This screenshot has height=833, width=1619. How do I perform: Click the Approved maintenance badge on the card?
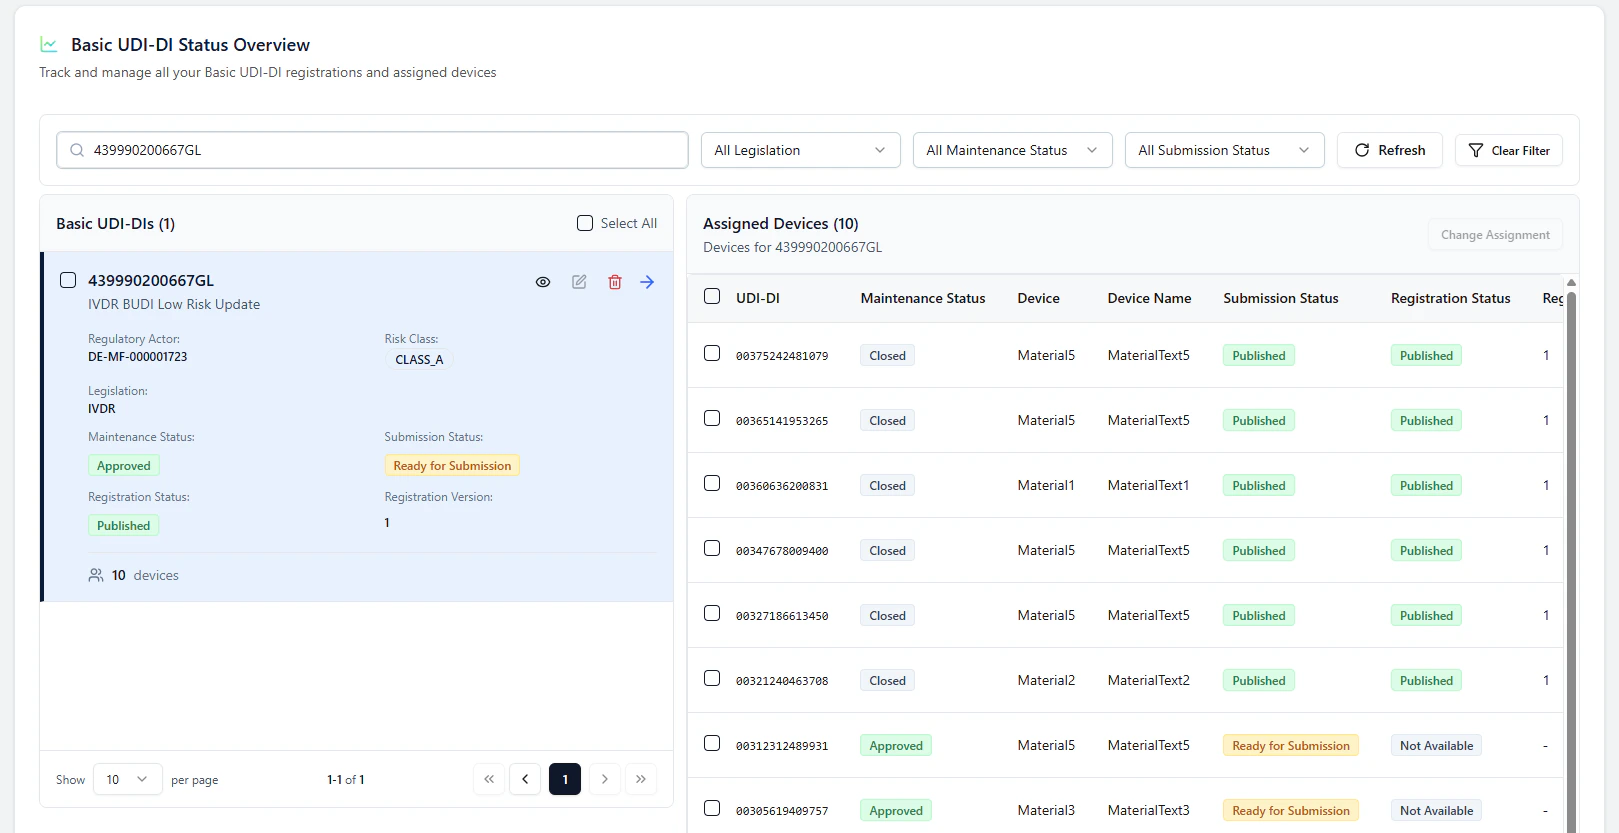coord(124,466)
